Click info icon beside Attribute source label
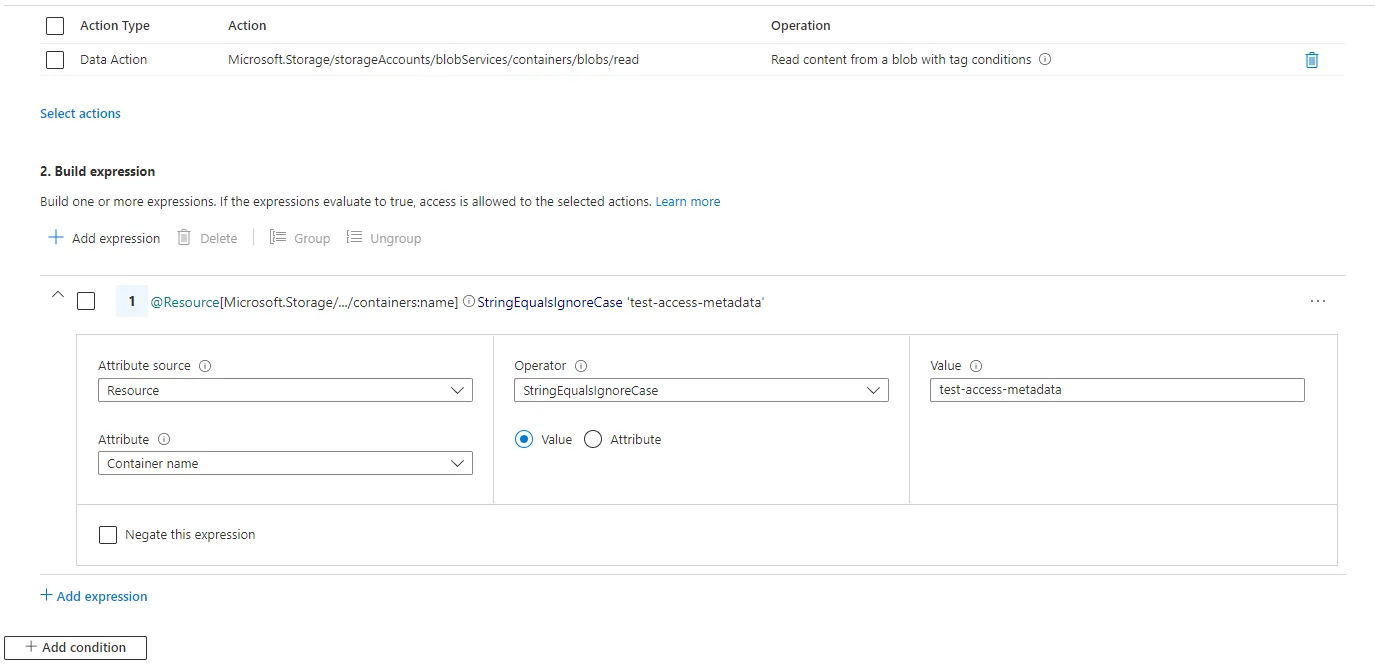 pyautogui.click(x=205, y=366)
